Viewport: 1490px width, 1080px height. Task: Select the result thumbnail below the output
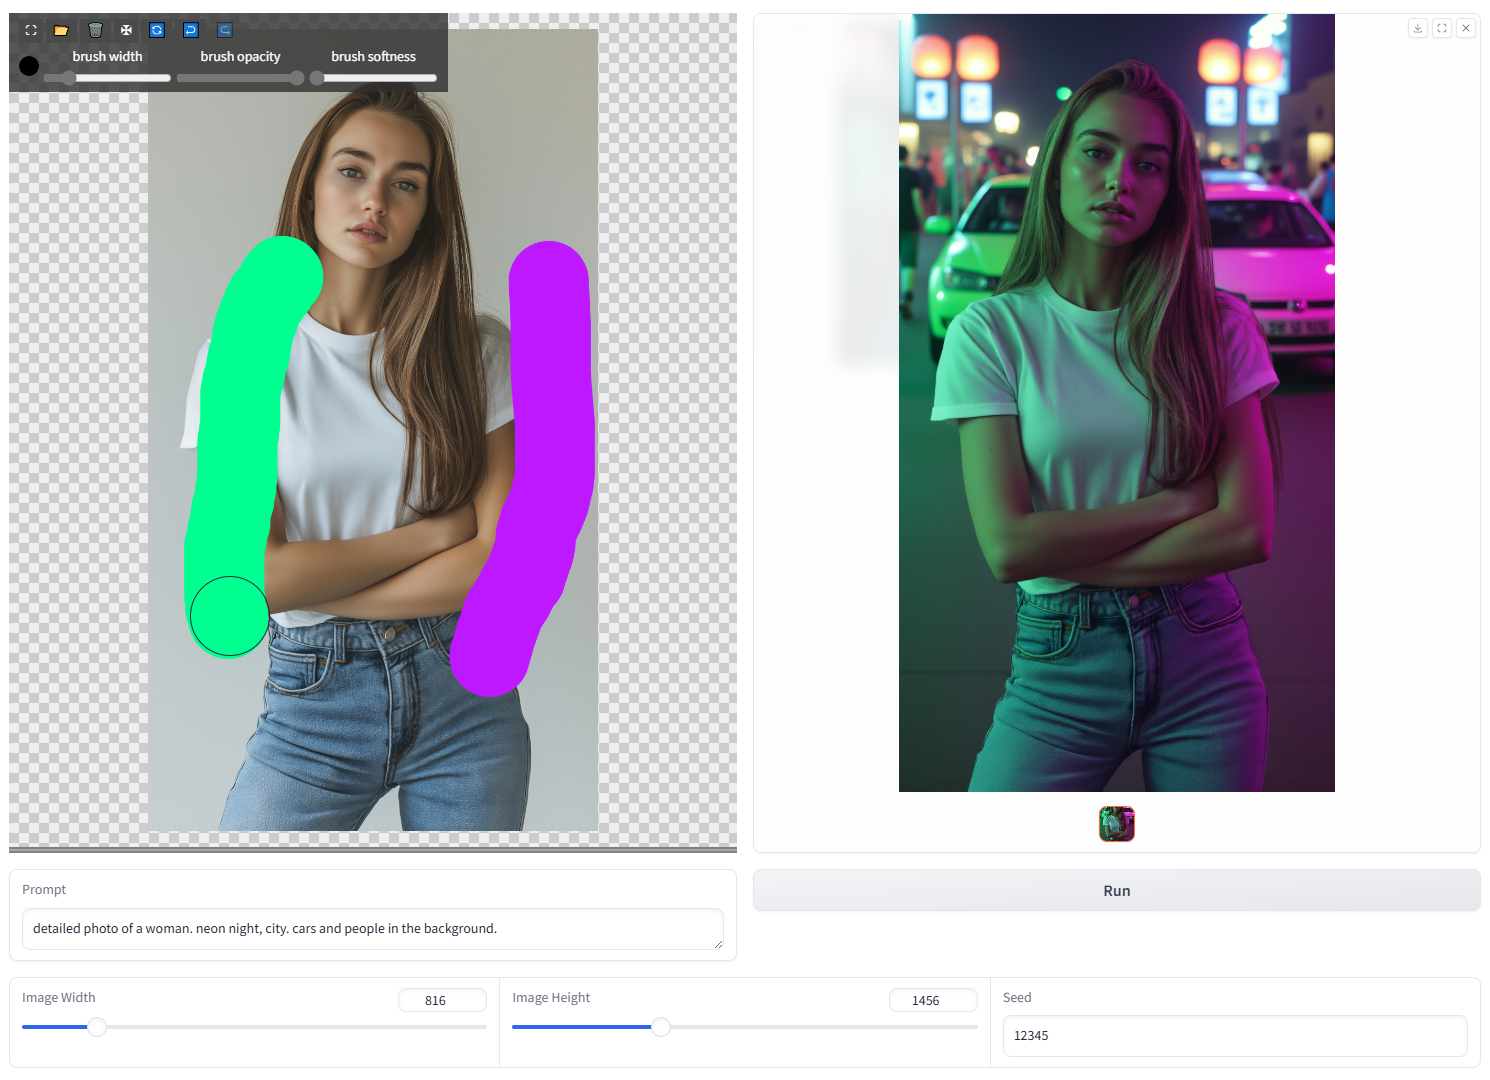coord(1116,823)
